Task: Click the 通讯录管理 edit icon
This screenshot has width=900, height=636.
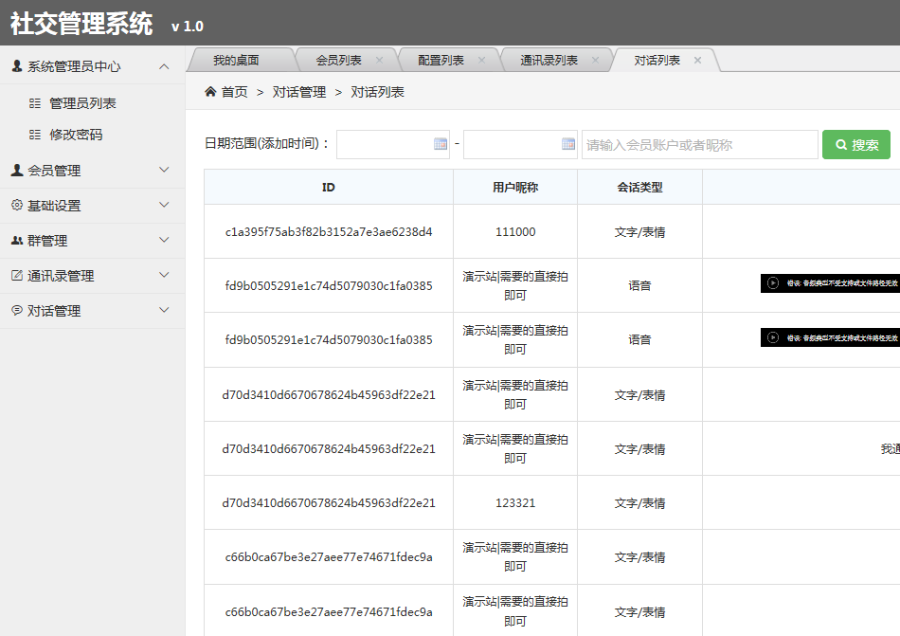Action: (17, 276)
